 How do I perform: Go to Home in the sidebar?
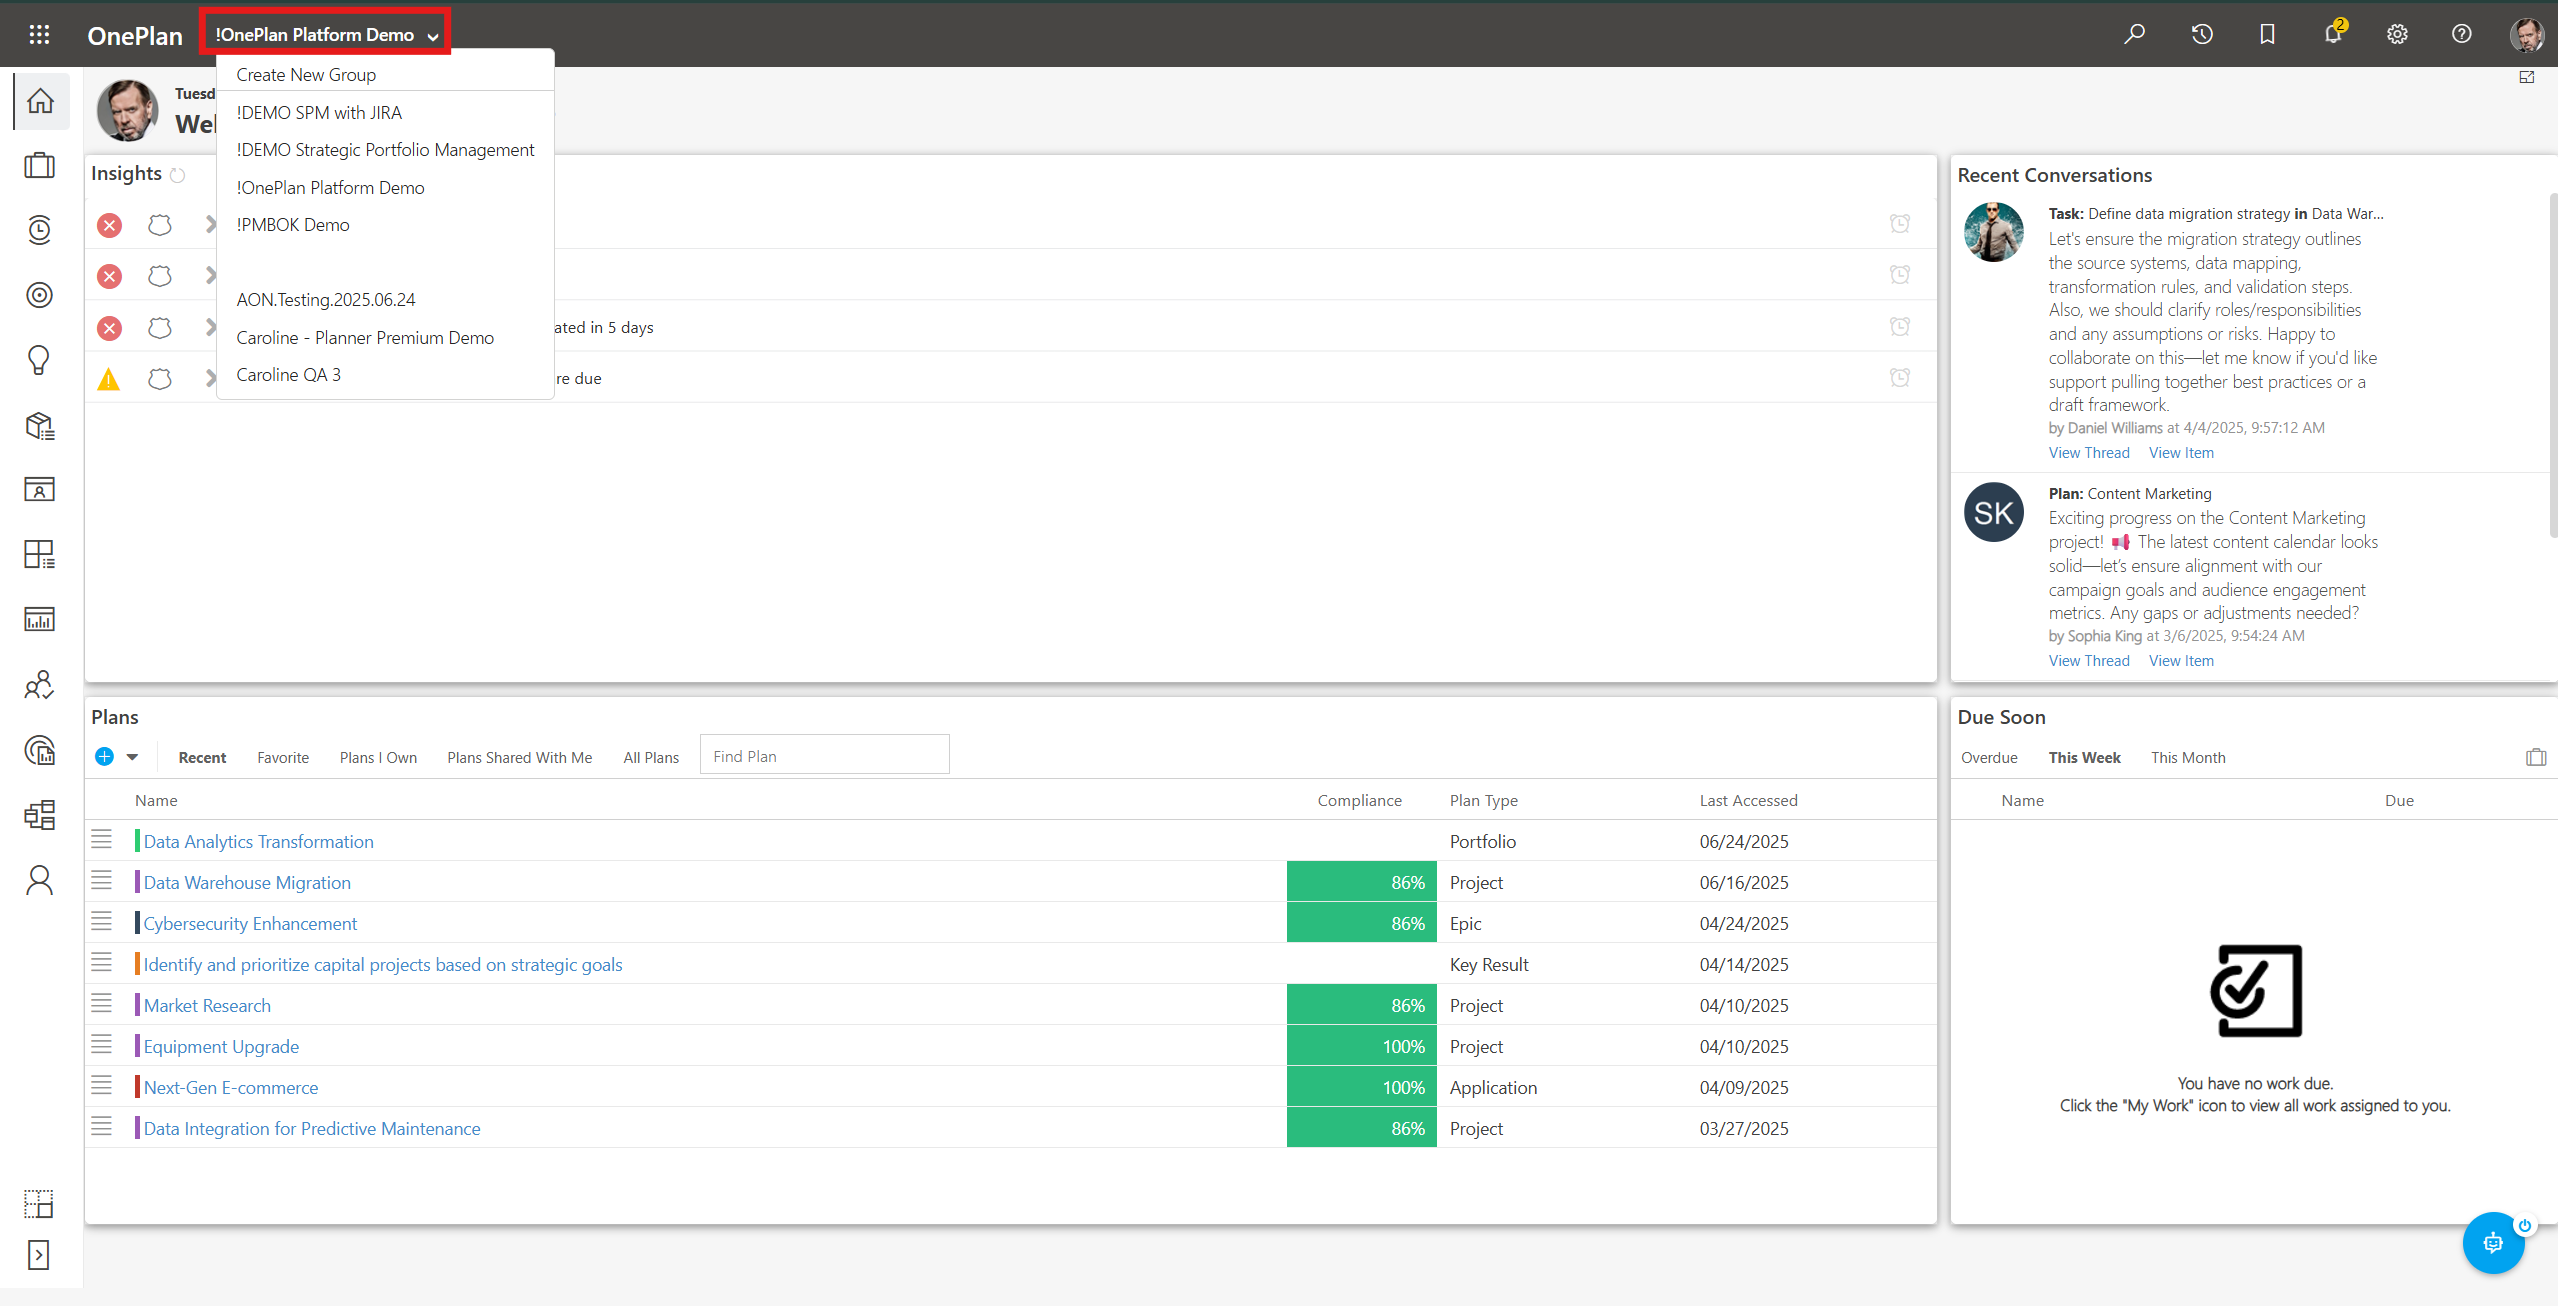click(x=40, y=101)
